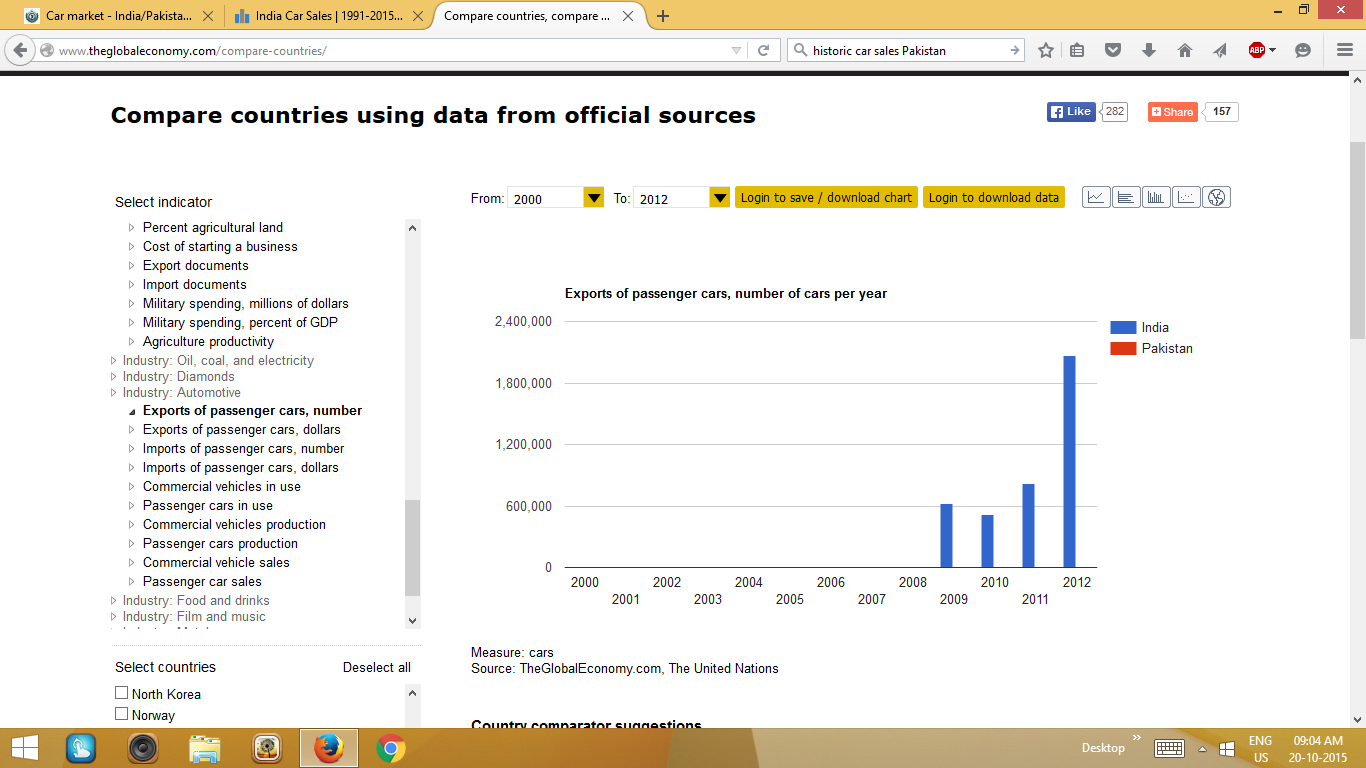The height and width of the screenshot is (768, 1366).
Task: Switch to vertical column chart view
Action: 1156,197
